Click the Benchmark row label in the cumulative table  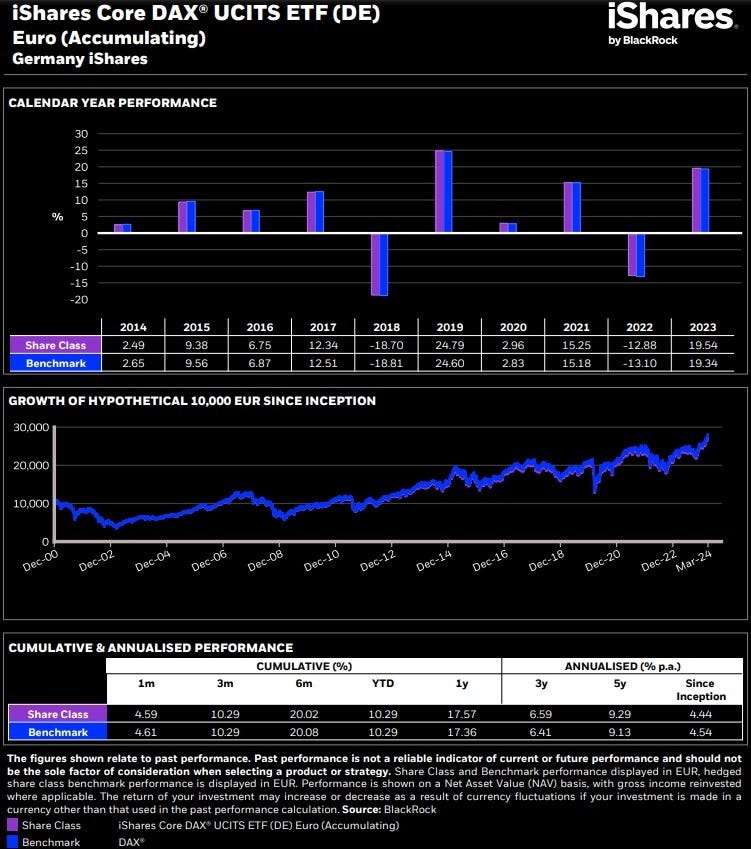[x=58, y=732]
